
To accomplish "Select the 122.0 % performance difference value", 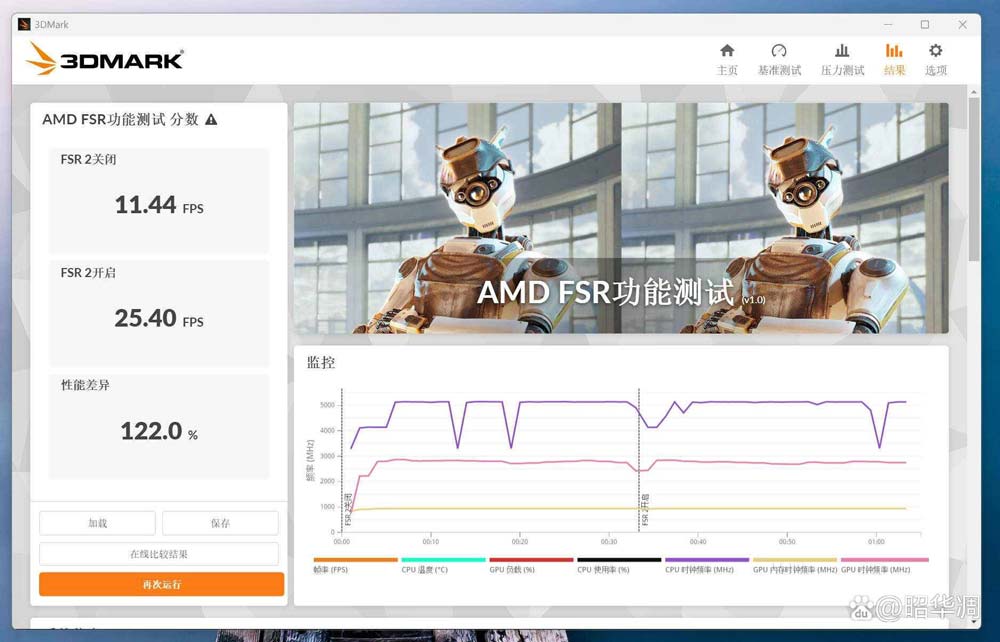I will [x=159, y=432].
